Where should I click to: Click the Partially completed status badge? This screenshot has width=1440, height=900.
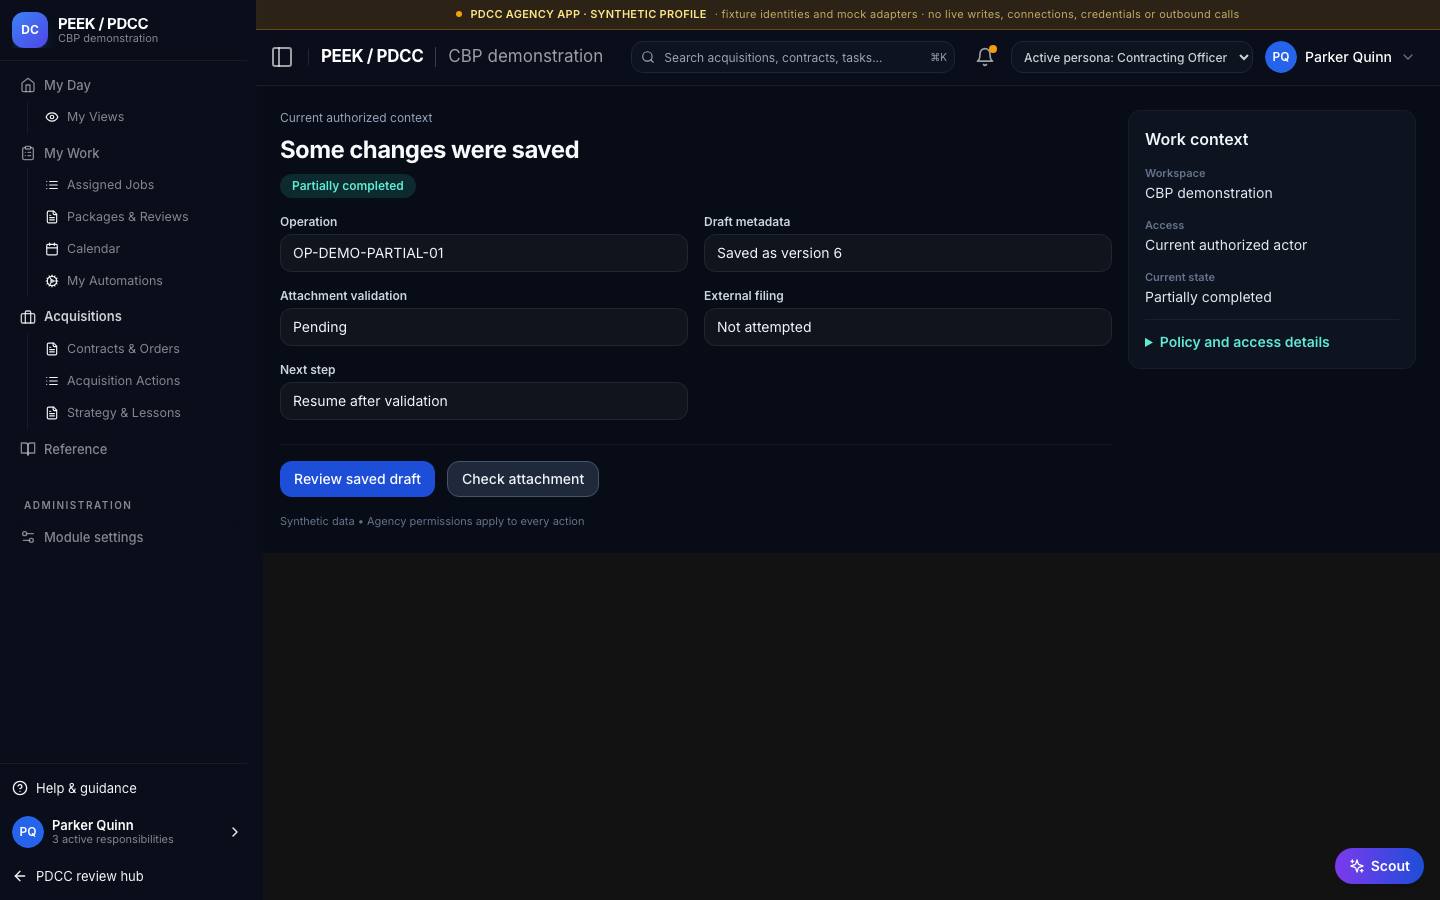[348, 186]
